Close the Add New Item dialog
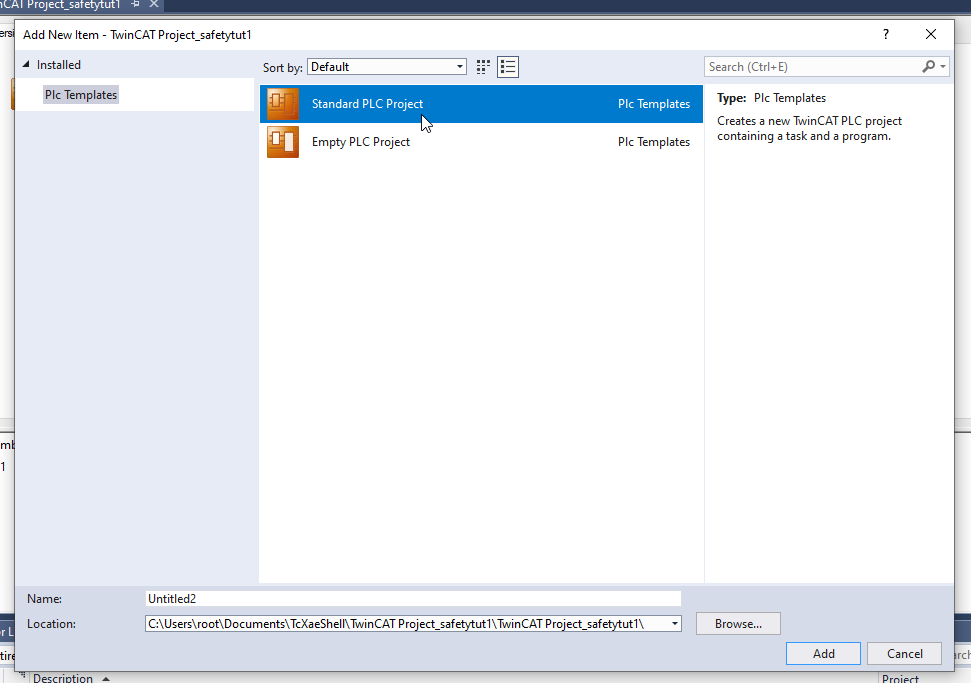The height and width of the screenshot is (683, 971). point(931,35)
